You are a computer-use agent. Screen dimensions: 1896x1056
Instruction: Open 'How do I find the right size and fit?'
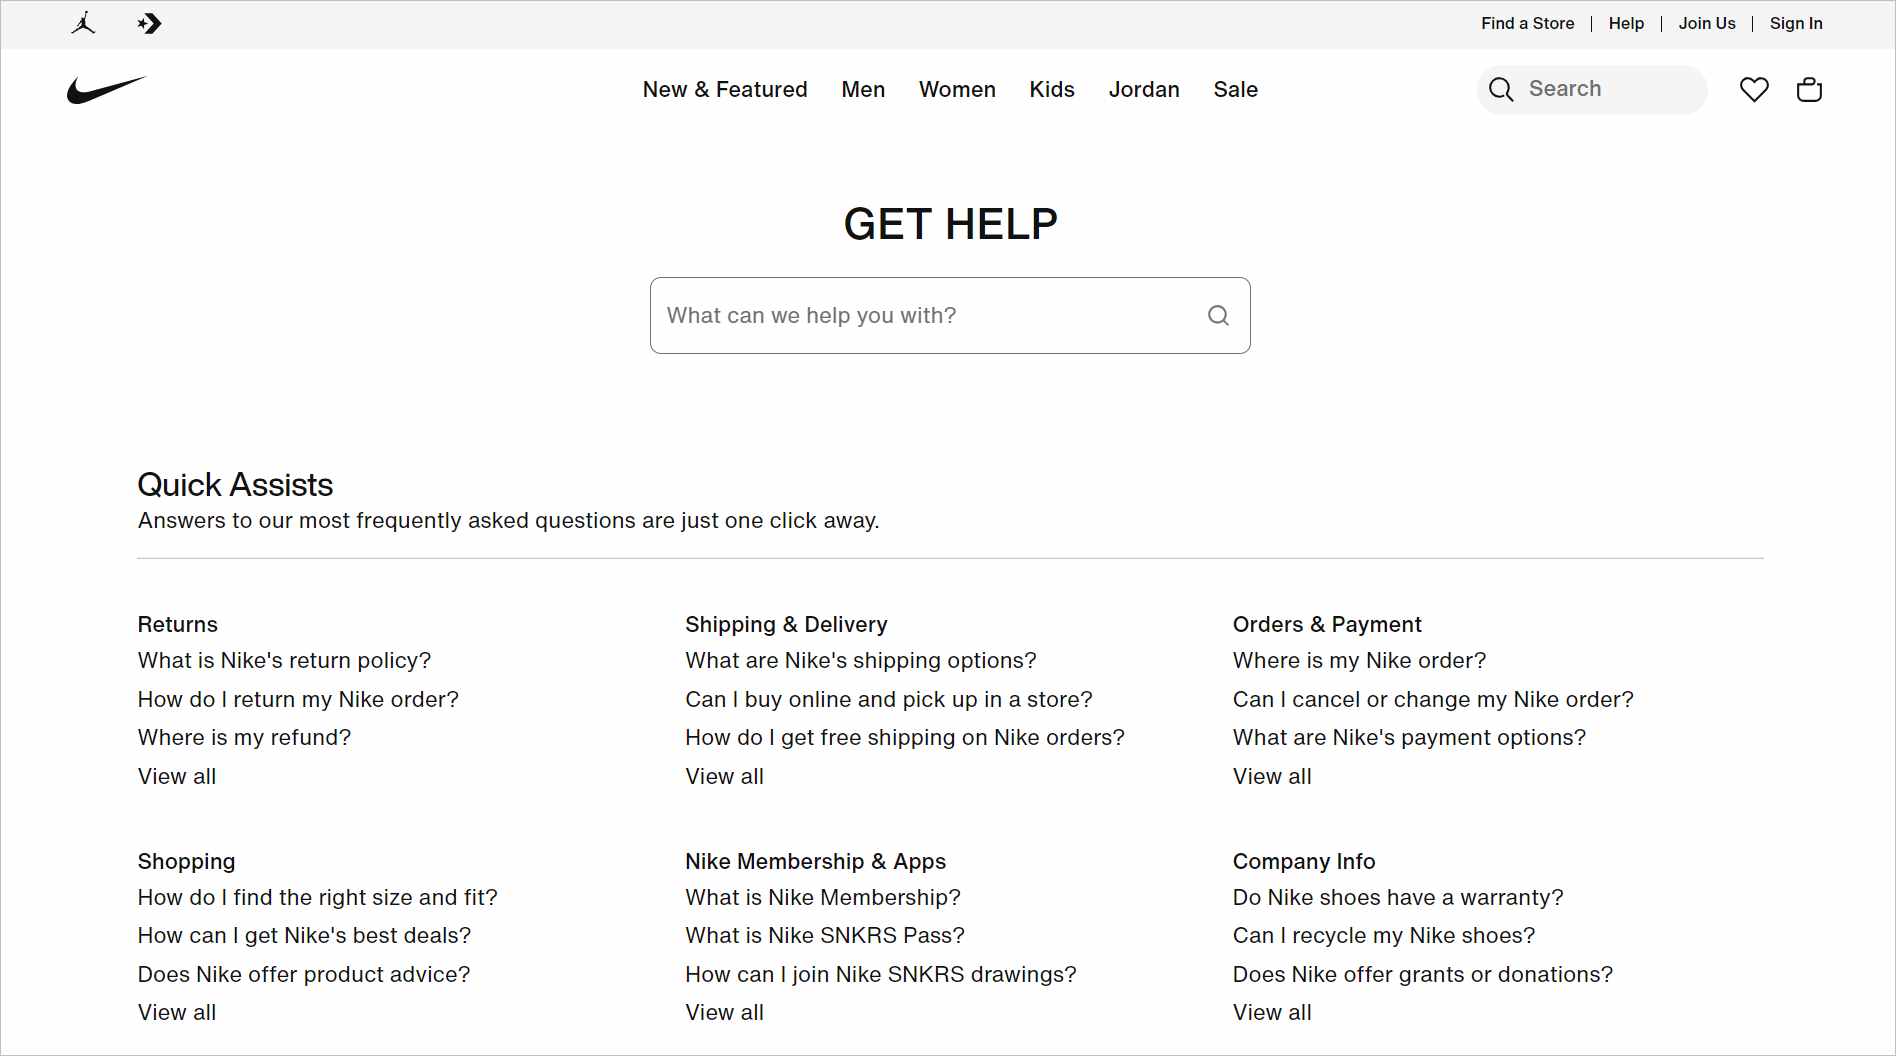tap(317, 898)
